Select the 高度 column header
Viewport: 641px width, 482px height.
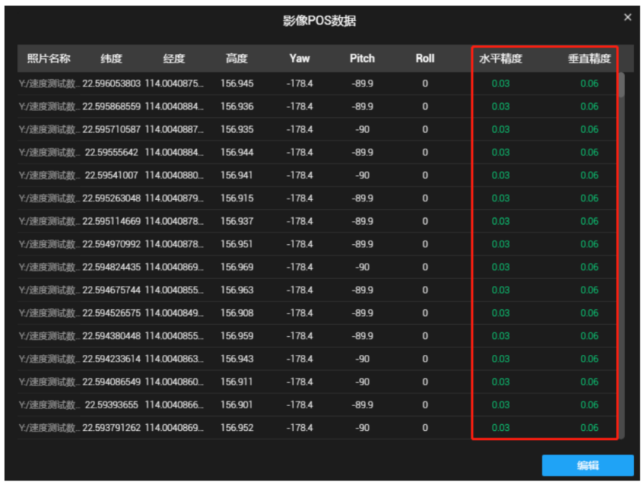[237, 59]
